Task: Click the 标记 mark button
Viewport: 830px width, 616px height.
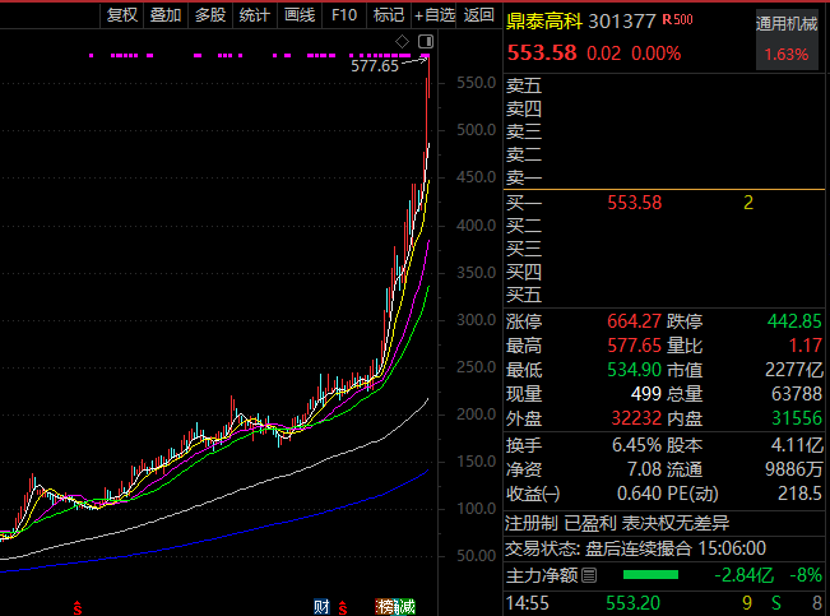Action: (x=389, y=15)
